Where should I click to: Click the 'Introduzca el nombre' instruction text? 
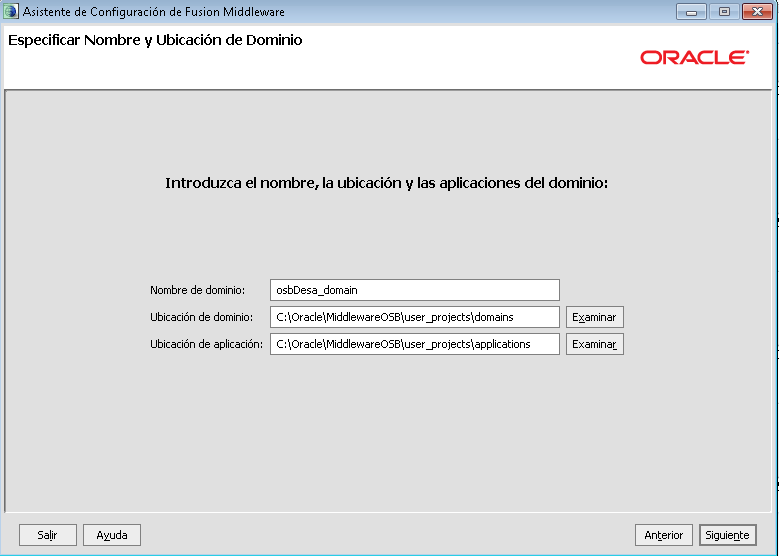pos(387,183)
